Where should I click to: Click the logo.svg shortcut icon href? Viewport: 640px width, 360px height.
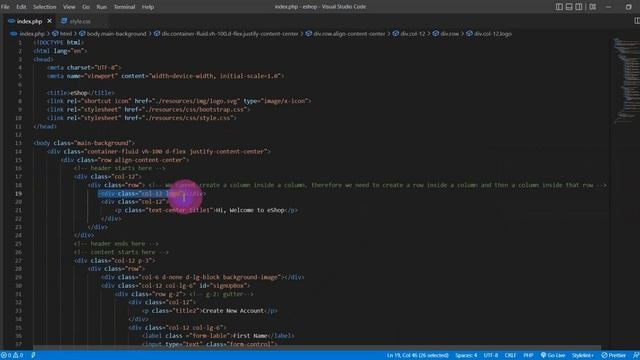click(x=187, y=101)
